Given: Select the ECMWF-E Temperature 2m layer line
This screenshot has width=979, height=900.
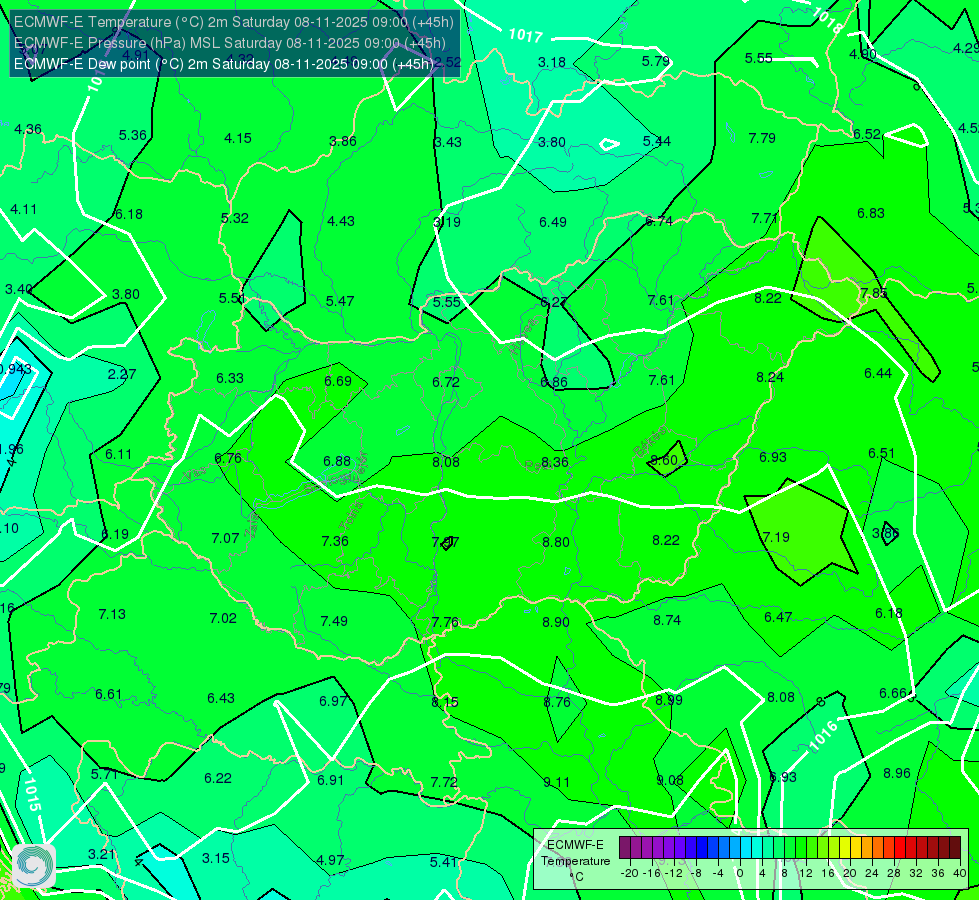Looking at the screenshot, I should pos(234,22).
